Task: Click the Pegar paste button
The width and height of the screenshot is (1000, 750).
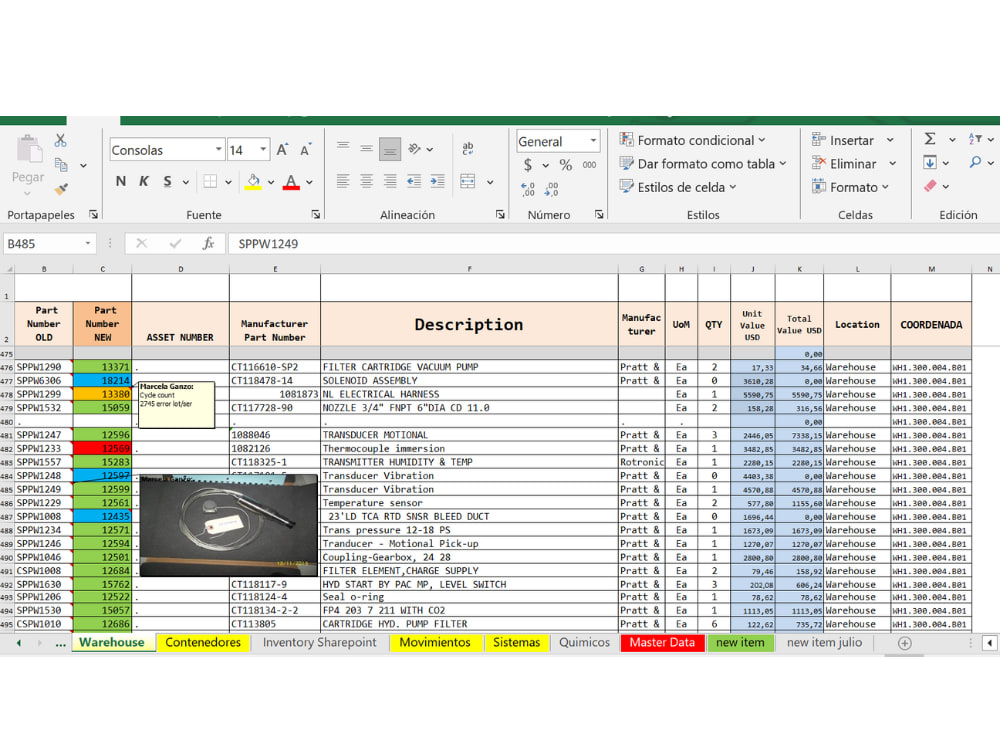Action: tap(28, 165)
